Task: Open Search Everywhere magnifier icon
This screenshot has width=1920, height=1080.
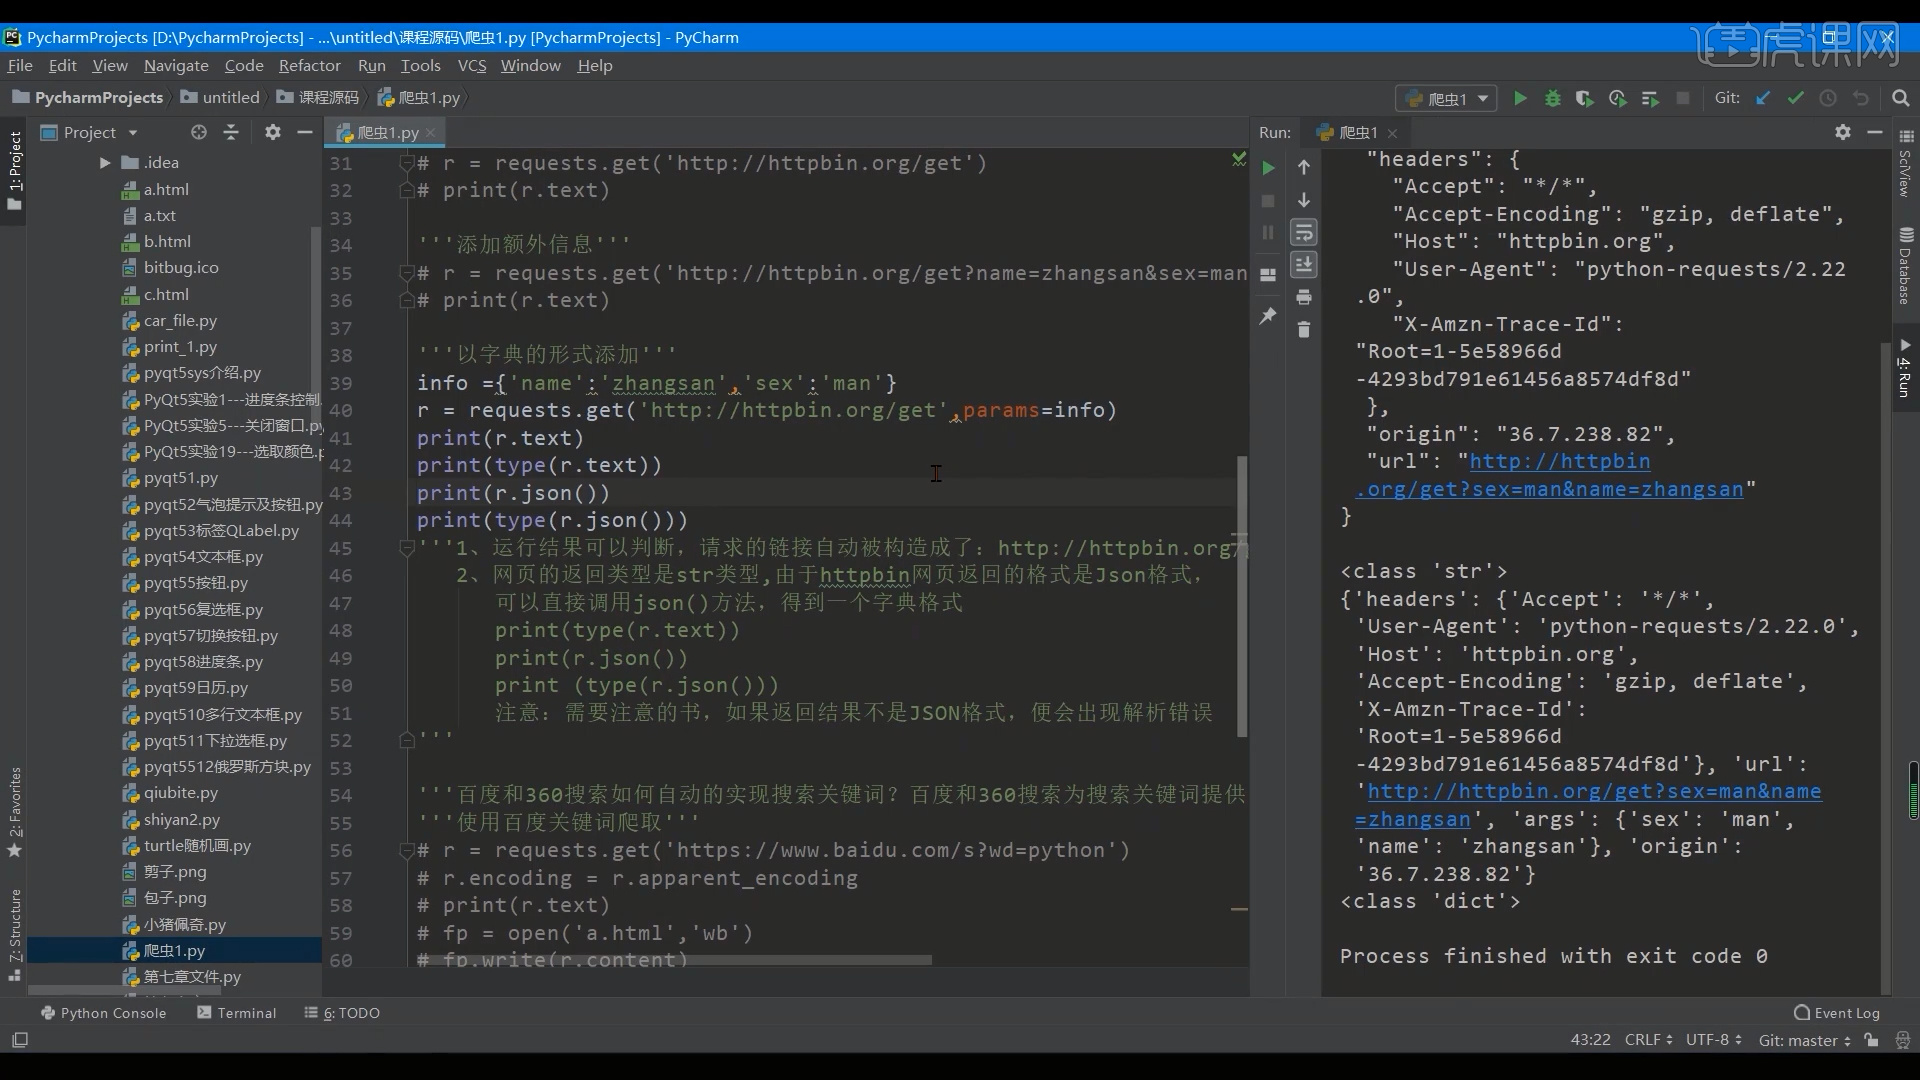Action: click(x=1901, y=98)
